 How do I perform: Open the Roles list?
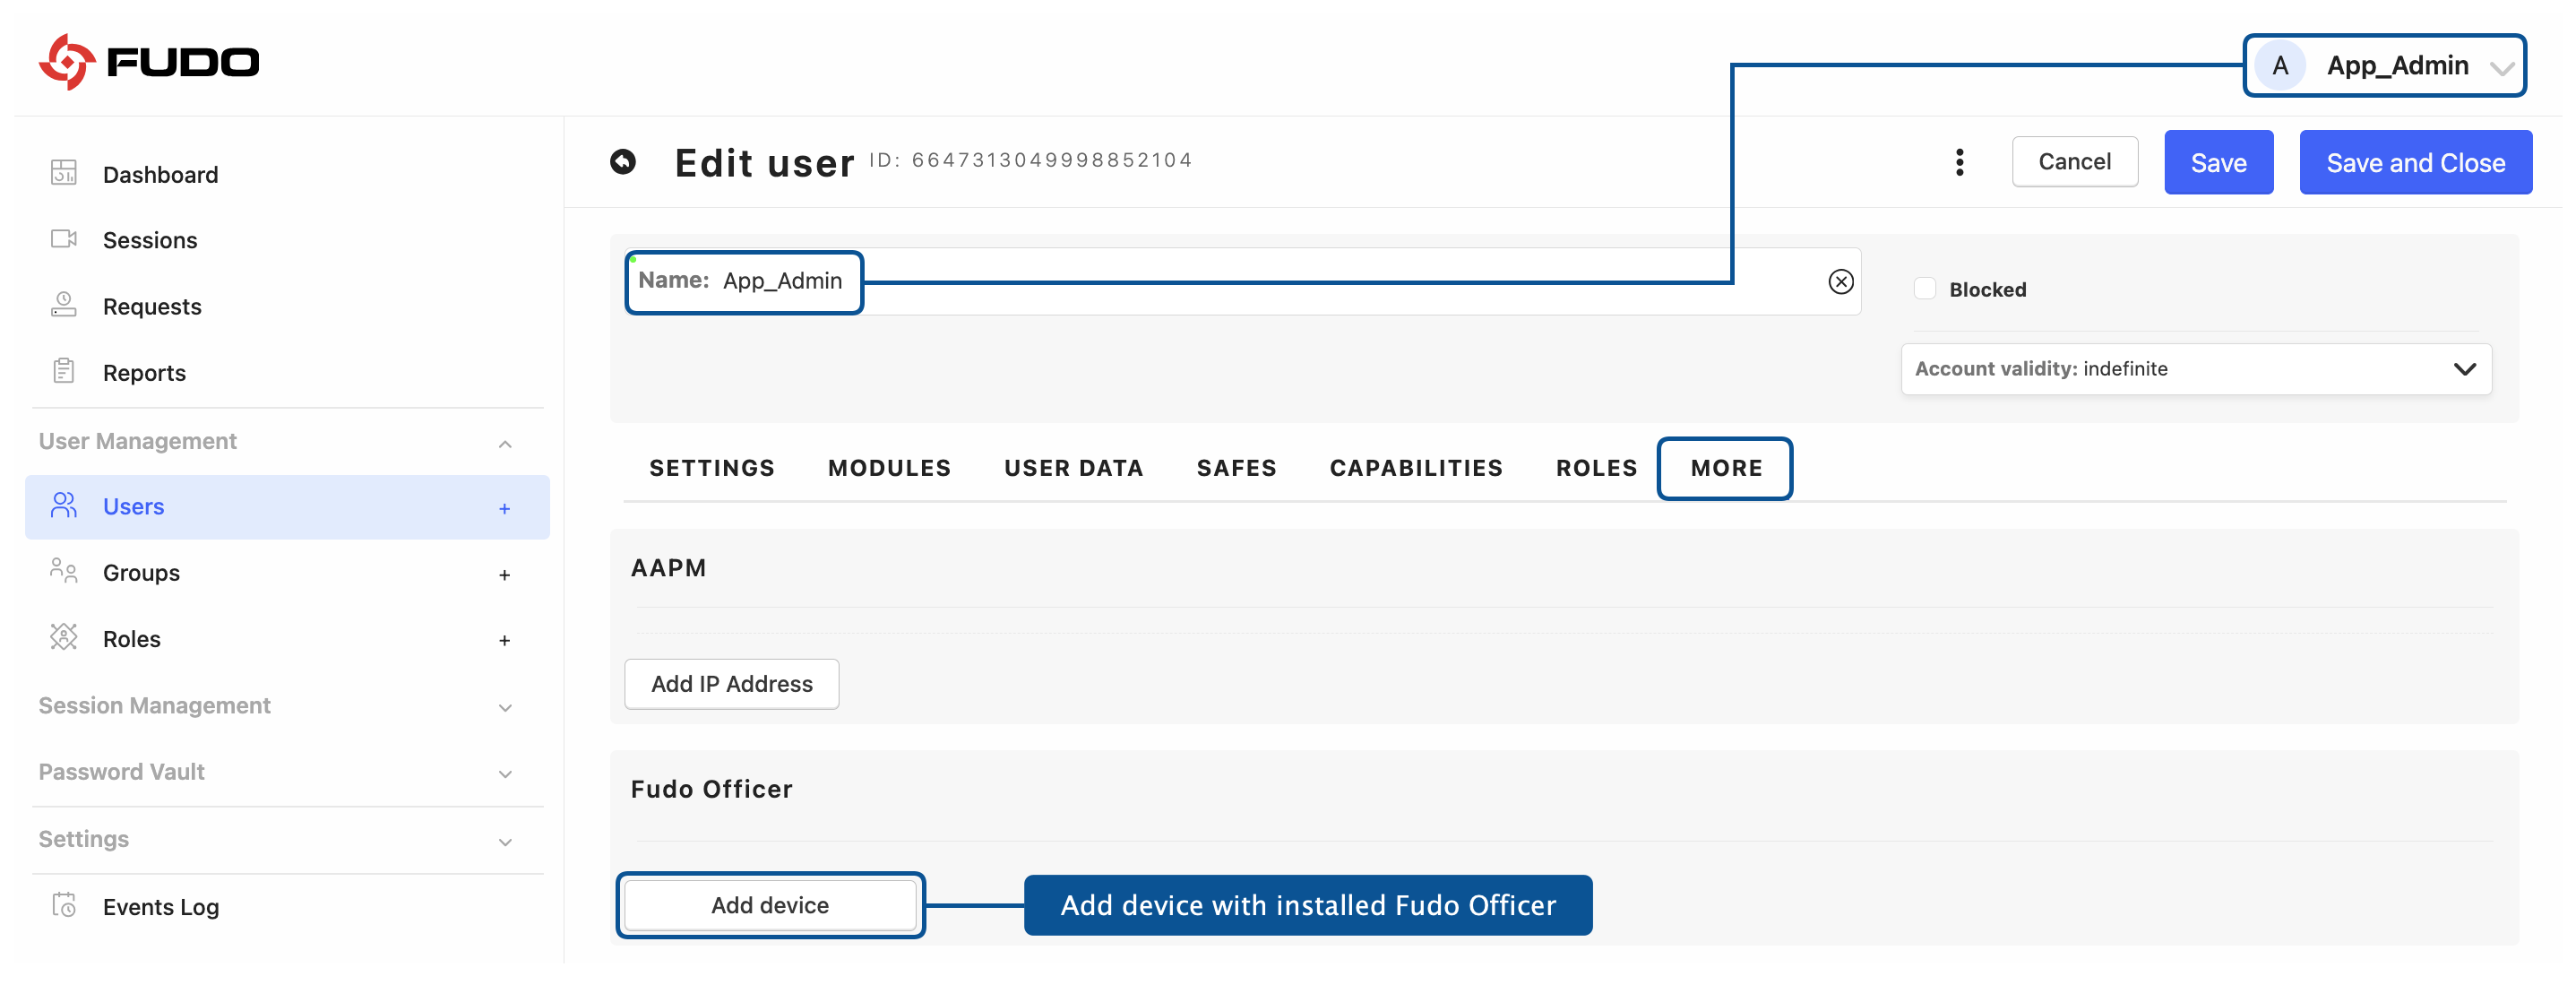pos(132,639)
